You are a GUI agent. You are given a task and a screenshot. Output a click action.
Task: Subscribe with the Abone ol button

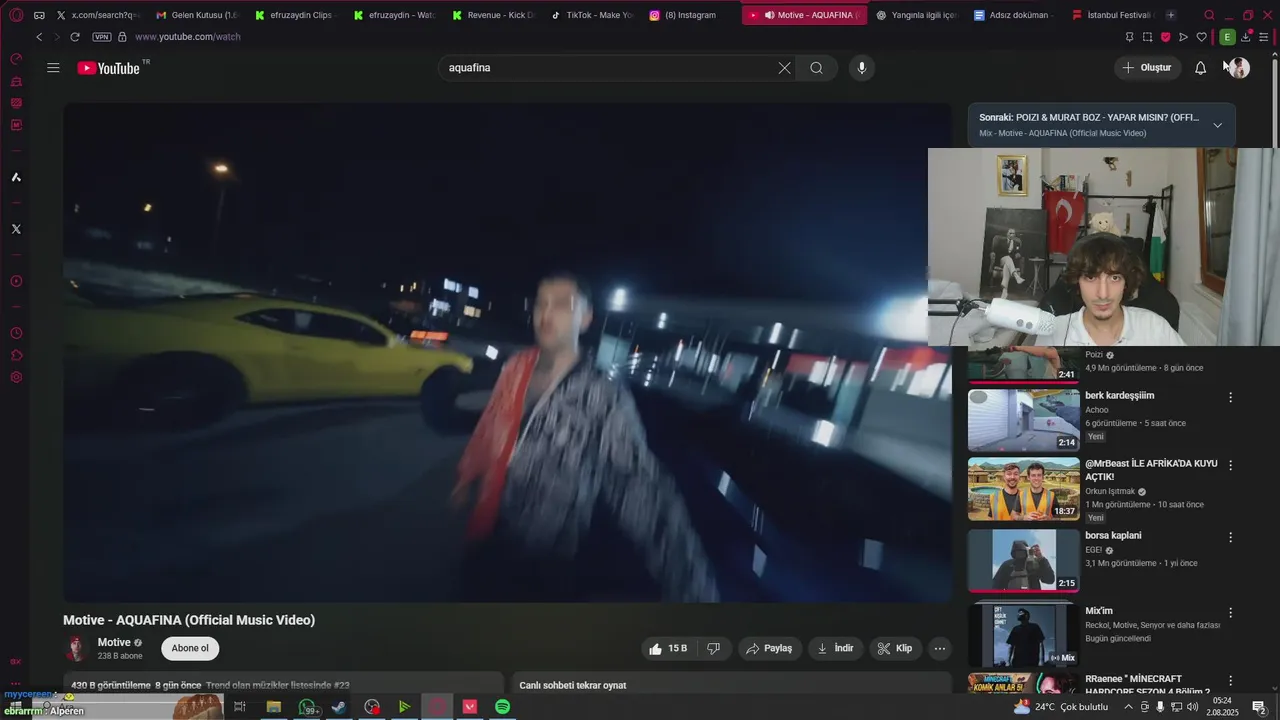190,648
